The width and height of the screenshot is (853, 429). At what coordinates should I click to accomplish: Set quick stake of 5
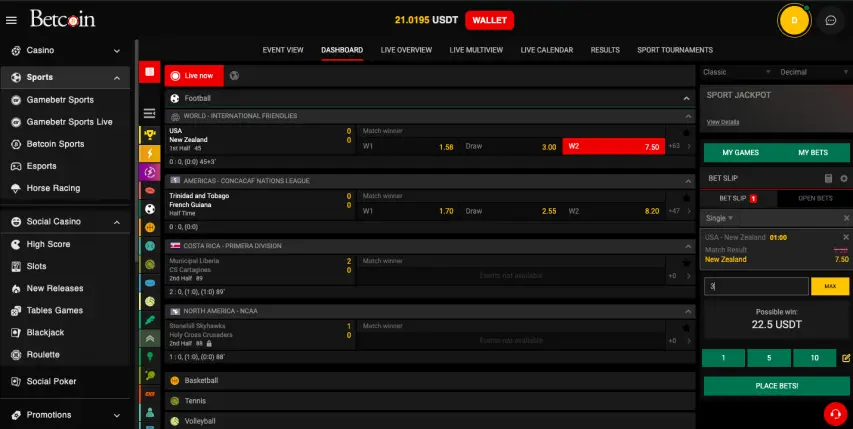769,358
